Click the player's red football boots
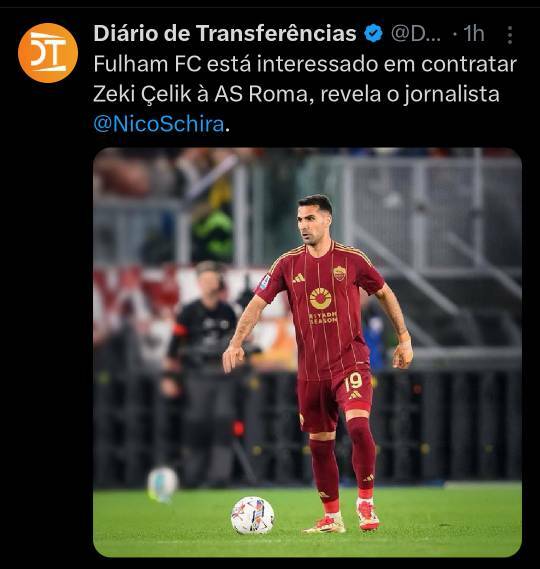 pyautogui.click(x=343, y=518)
